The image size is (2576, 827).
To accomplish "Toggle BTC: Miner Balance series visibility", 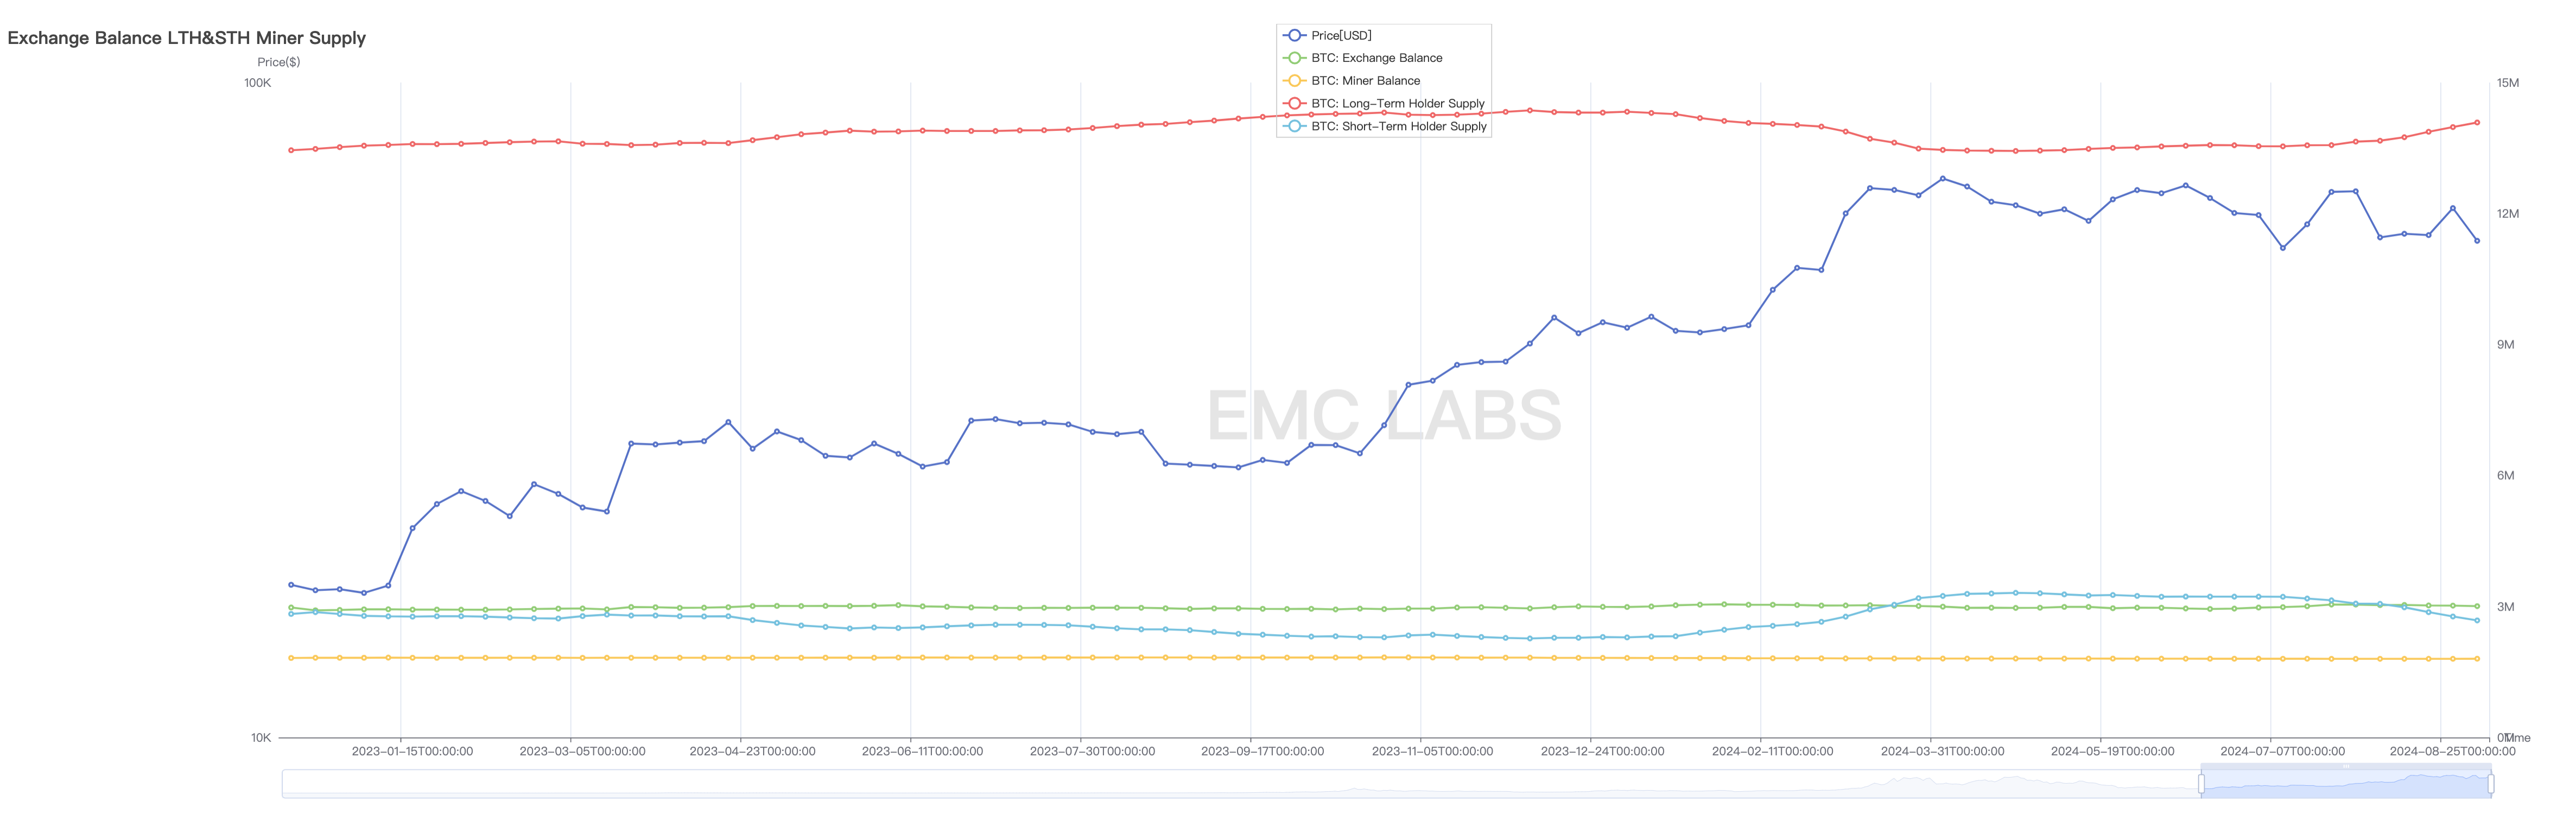I will pyautogui.click(x=1365, y=81).
